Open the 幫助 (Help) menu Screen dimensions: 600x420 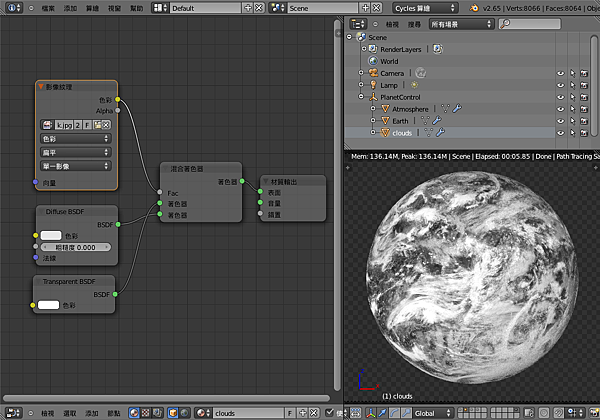pos(137,8)
